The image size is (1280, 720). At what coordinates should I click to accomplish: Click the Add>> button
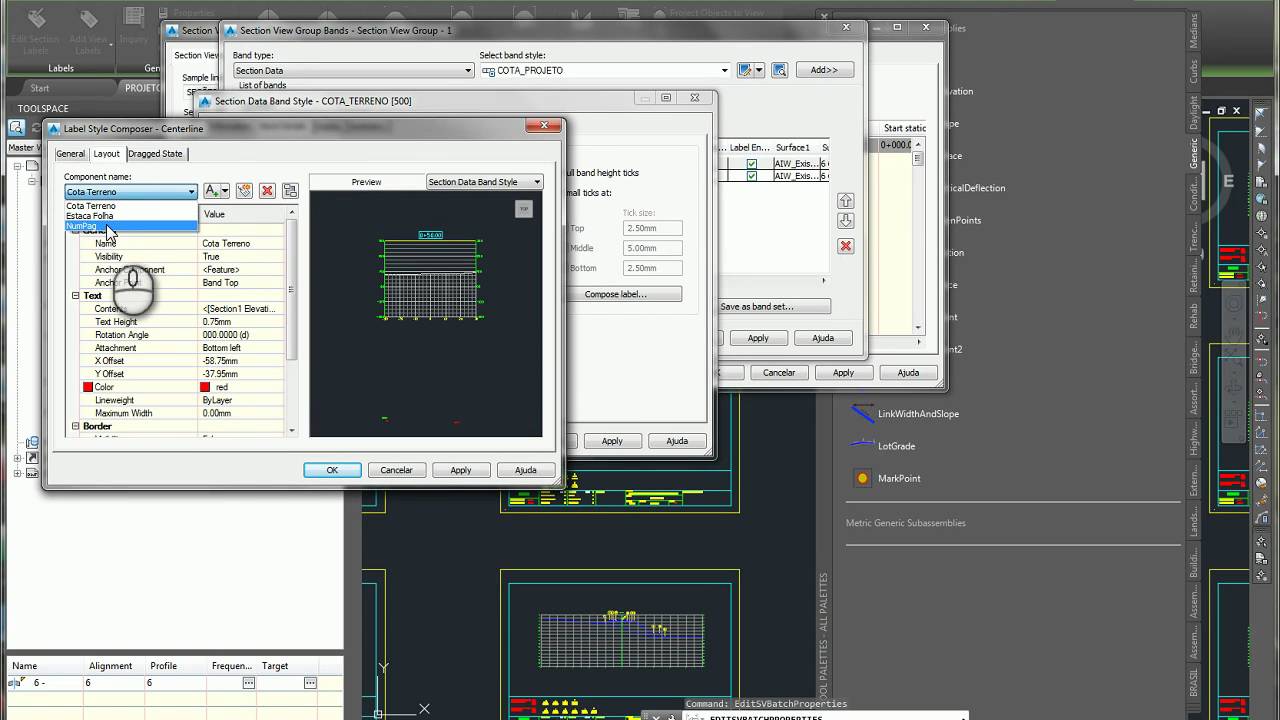point(824,70)
